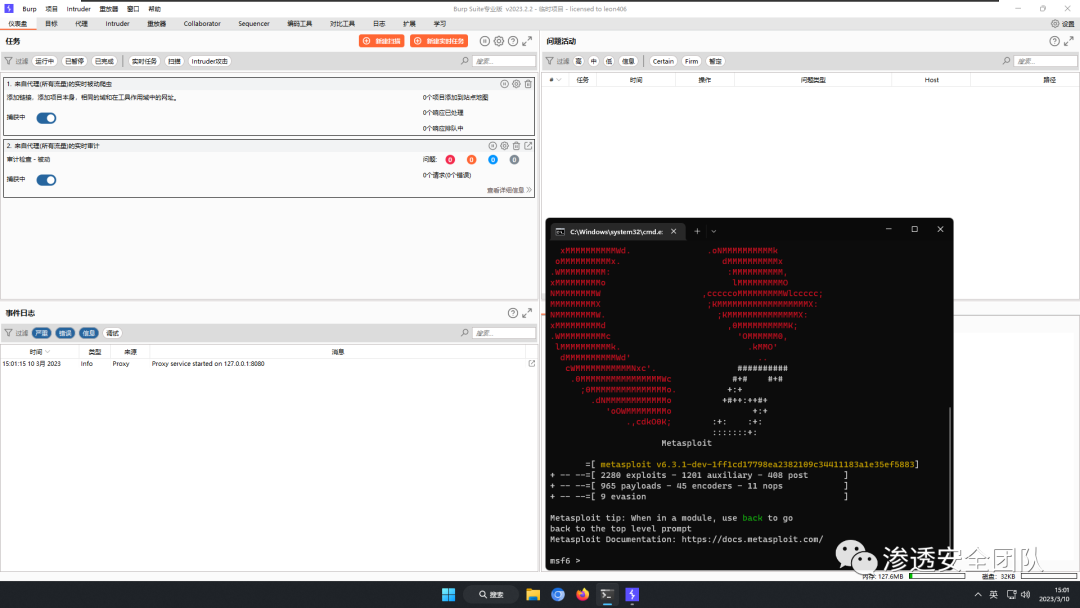Toggle capture switch for task 1
Viewport: 1080px width, 608px height.
coord(46,118)
